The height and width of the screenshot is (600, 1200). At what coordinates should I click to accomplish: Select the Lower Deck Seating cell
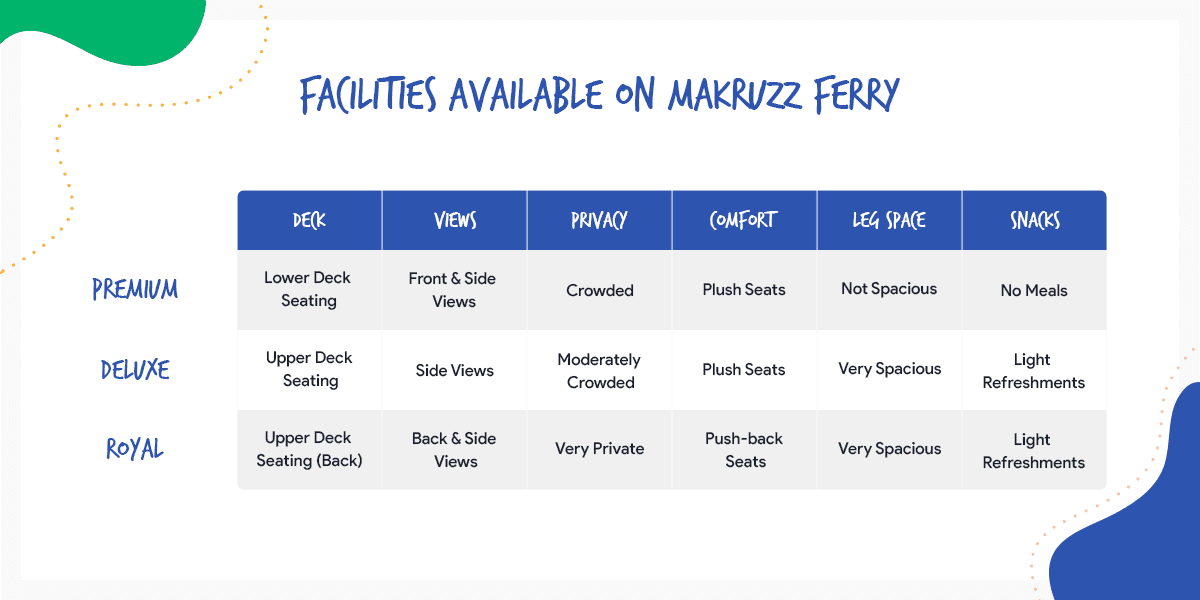(x=309, y=290)
